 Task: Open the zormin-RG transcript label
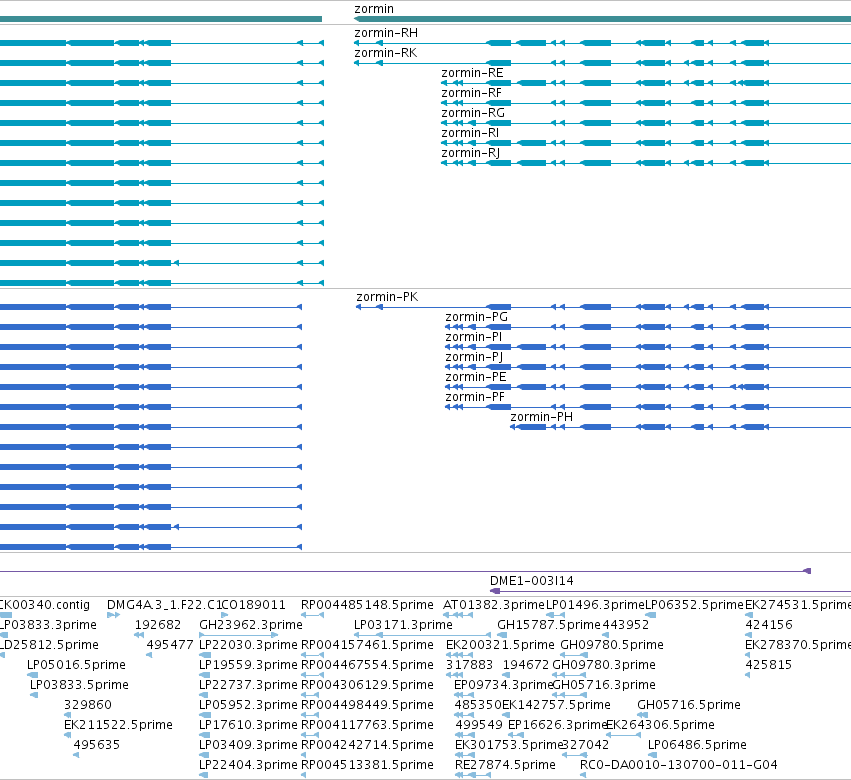(x=473, y=113)
